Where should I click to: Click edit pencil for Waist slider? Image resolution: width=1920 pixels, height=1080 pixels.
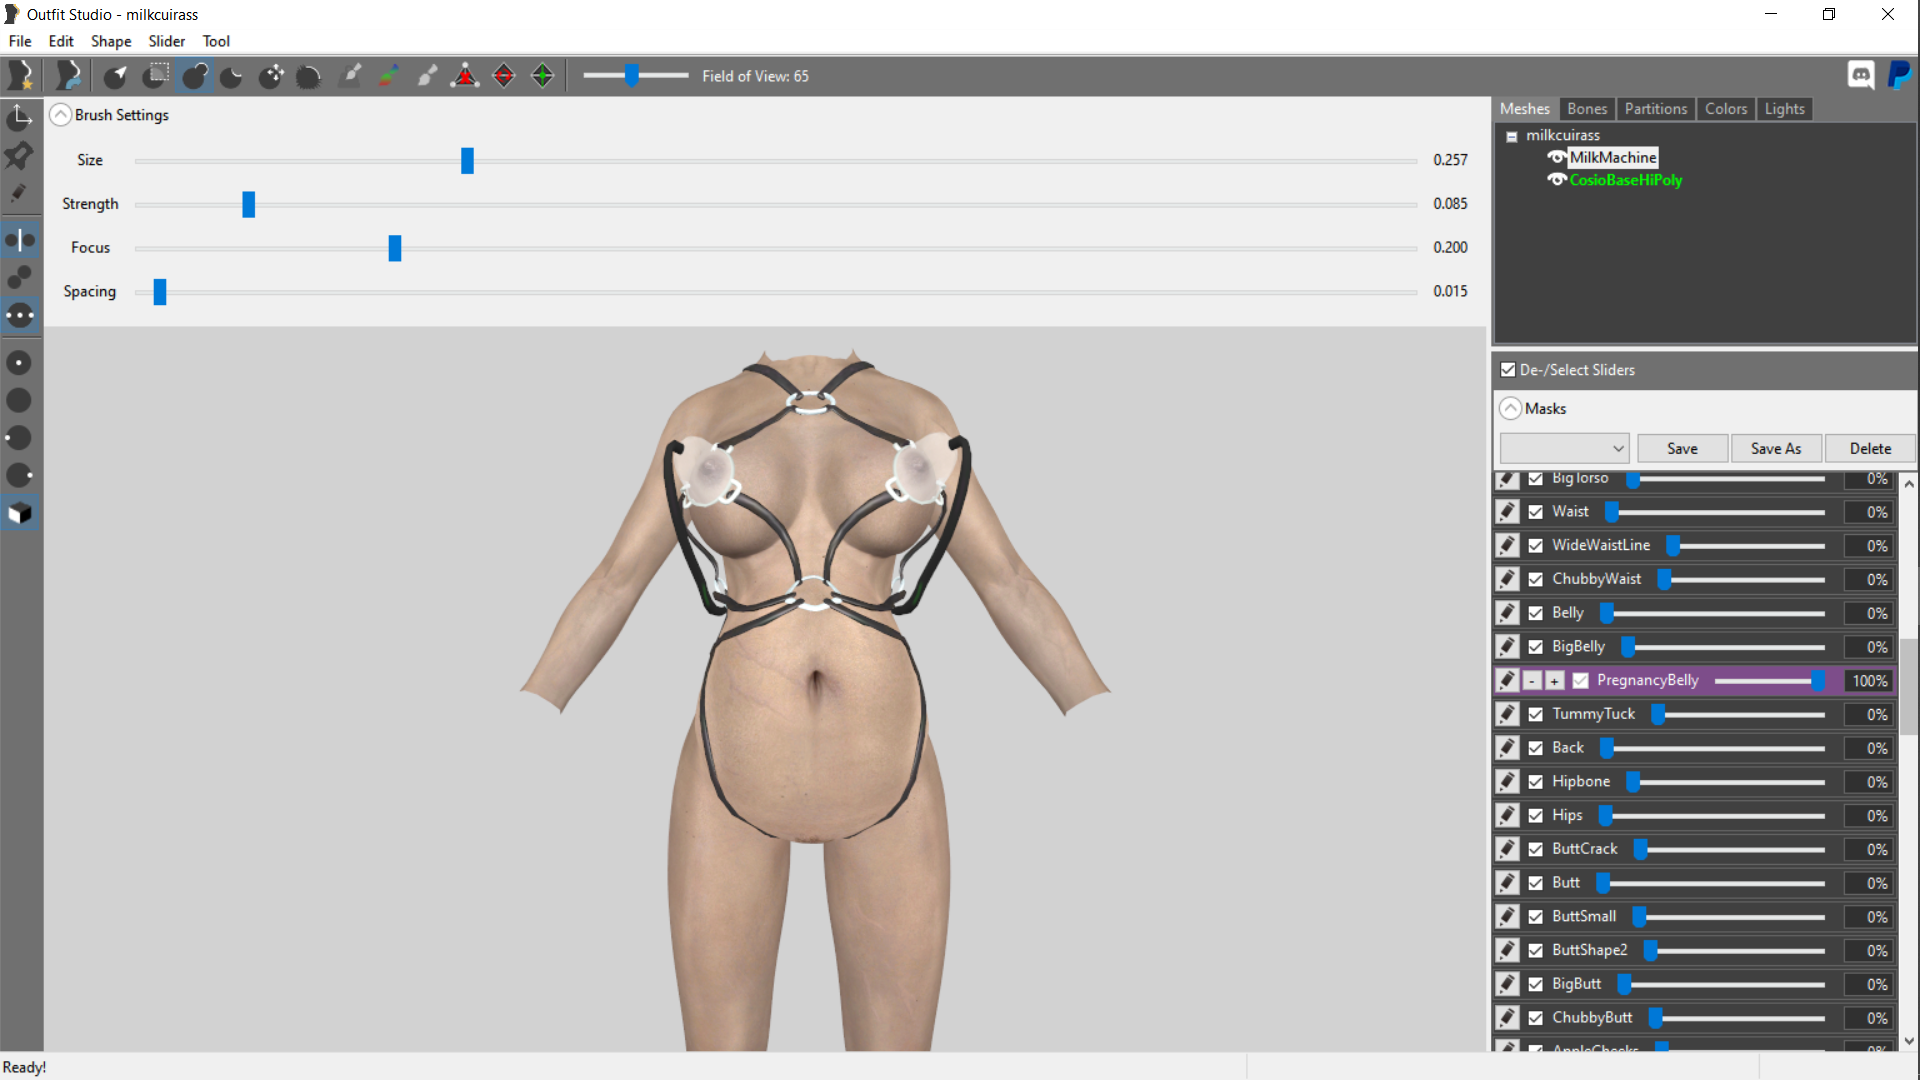[x=1508, y=512]
